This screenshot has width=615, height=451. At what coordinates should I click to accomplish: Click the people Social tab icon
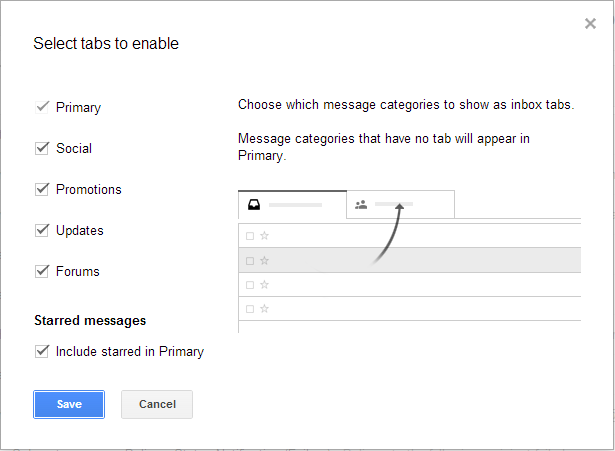click(361, 205)
